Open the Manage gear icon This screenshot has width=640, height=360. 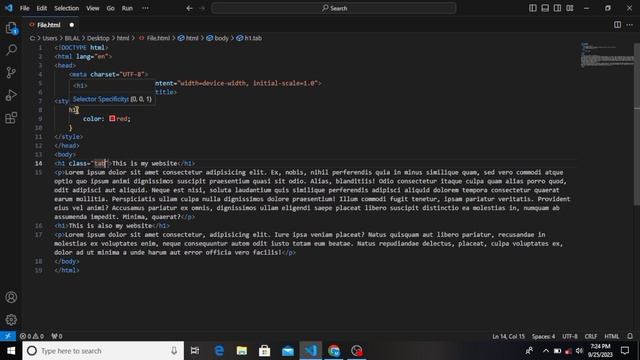tap(11, 319)
